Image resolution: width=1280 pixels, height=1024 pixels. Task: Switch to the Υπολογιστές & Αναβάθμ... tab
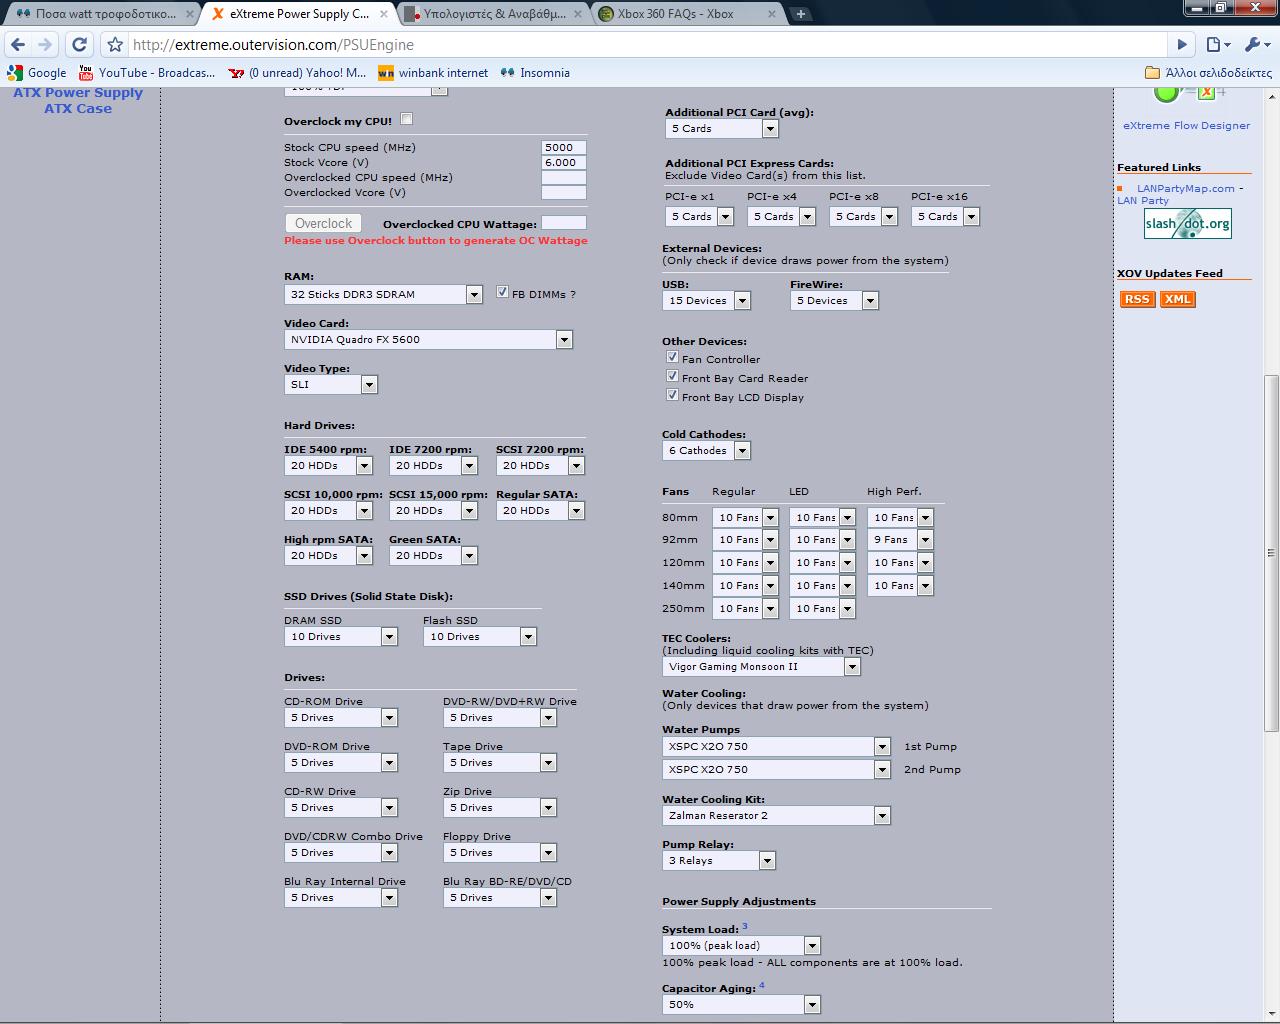pyautogui.click(x=493, y=14)
